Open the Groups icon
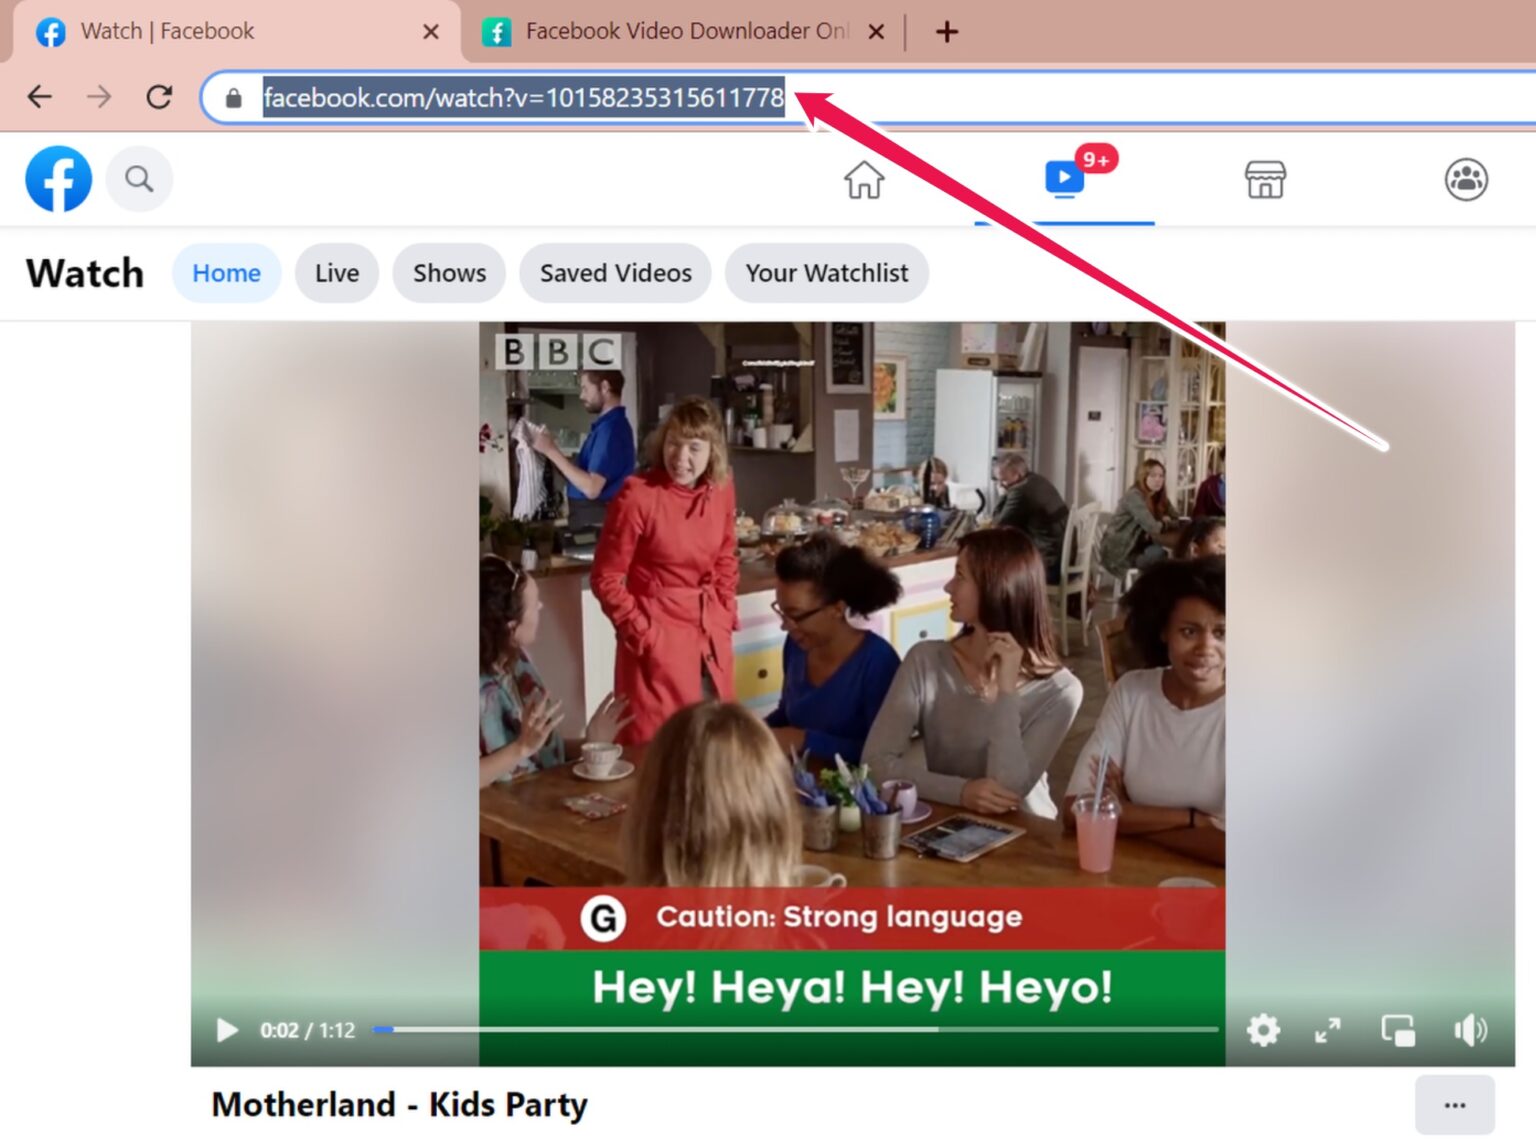The height and width of the screenshot is (1140, 1536). click(x=1466, y=179)
